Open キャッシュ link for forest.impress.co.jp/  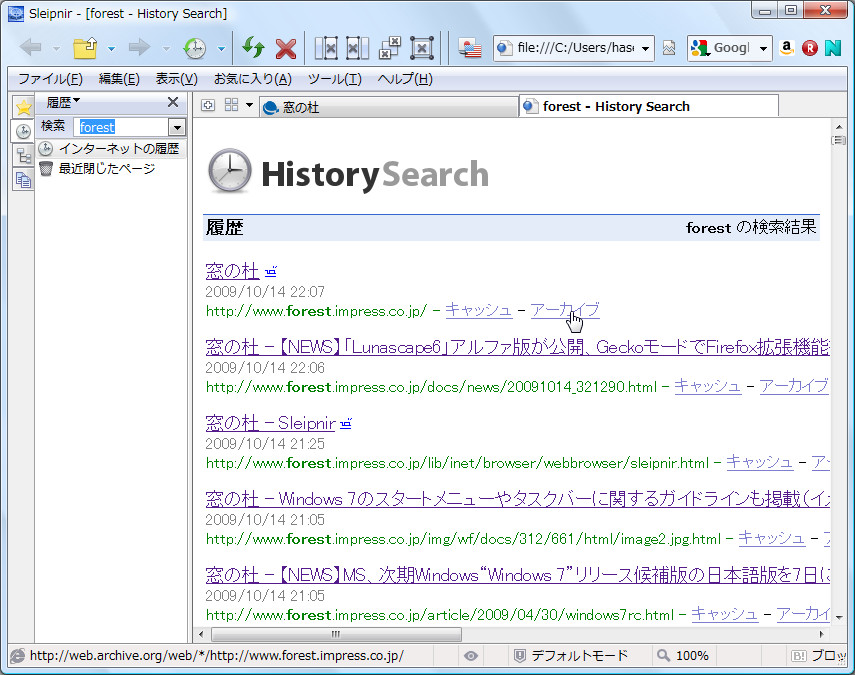pos(479,310)
